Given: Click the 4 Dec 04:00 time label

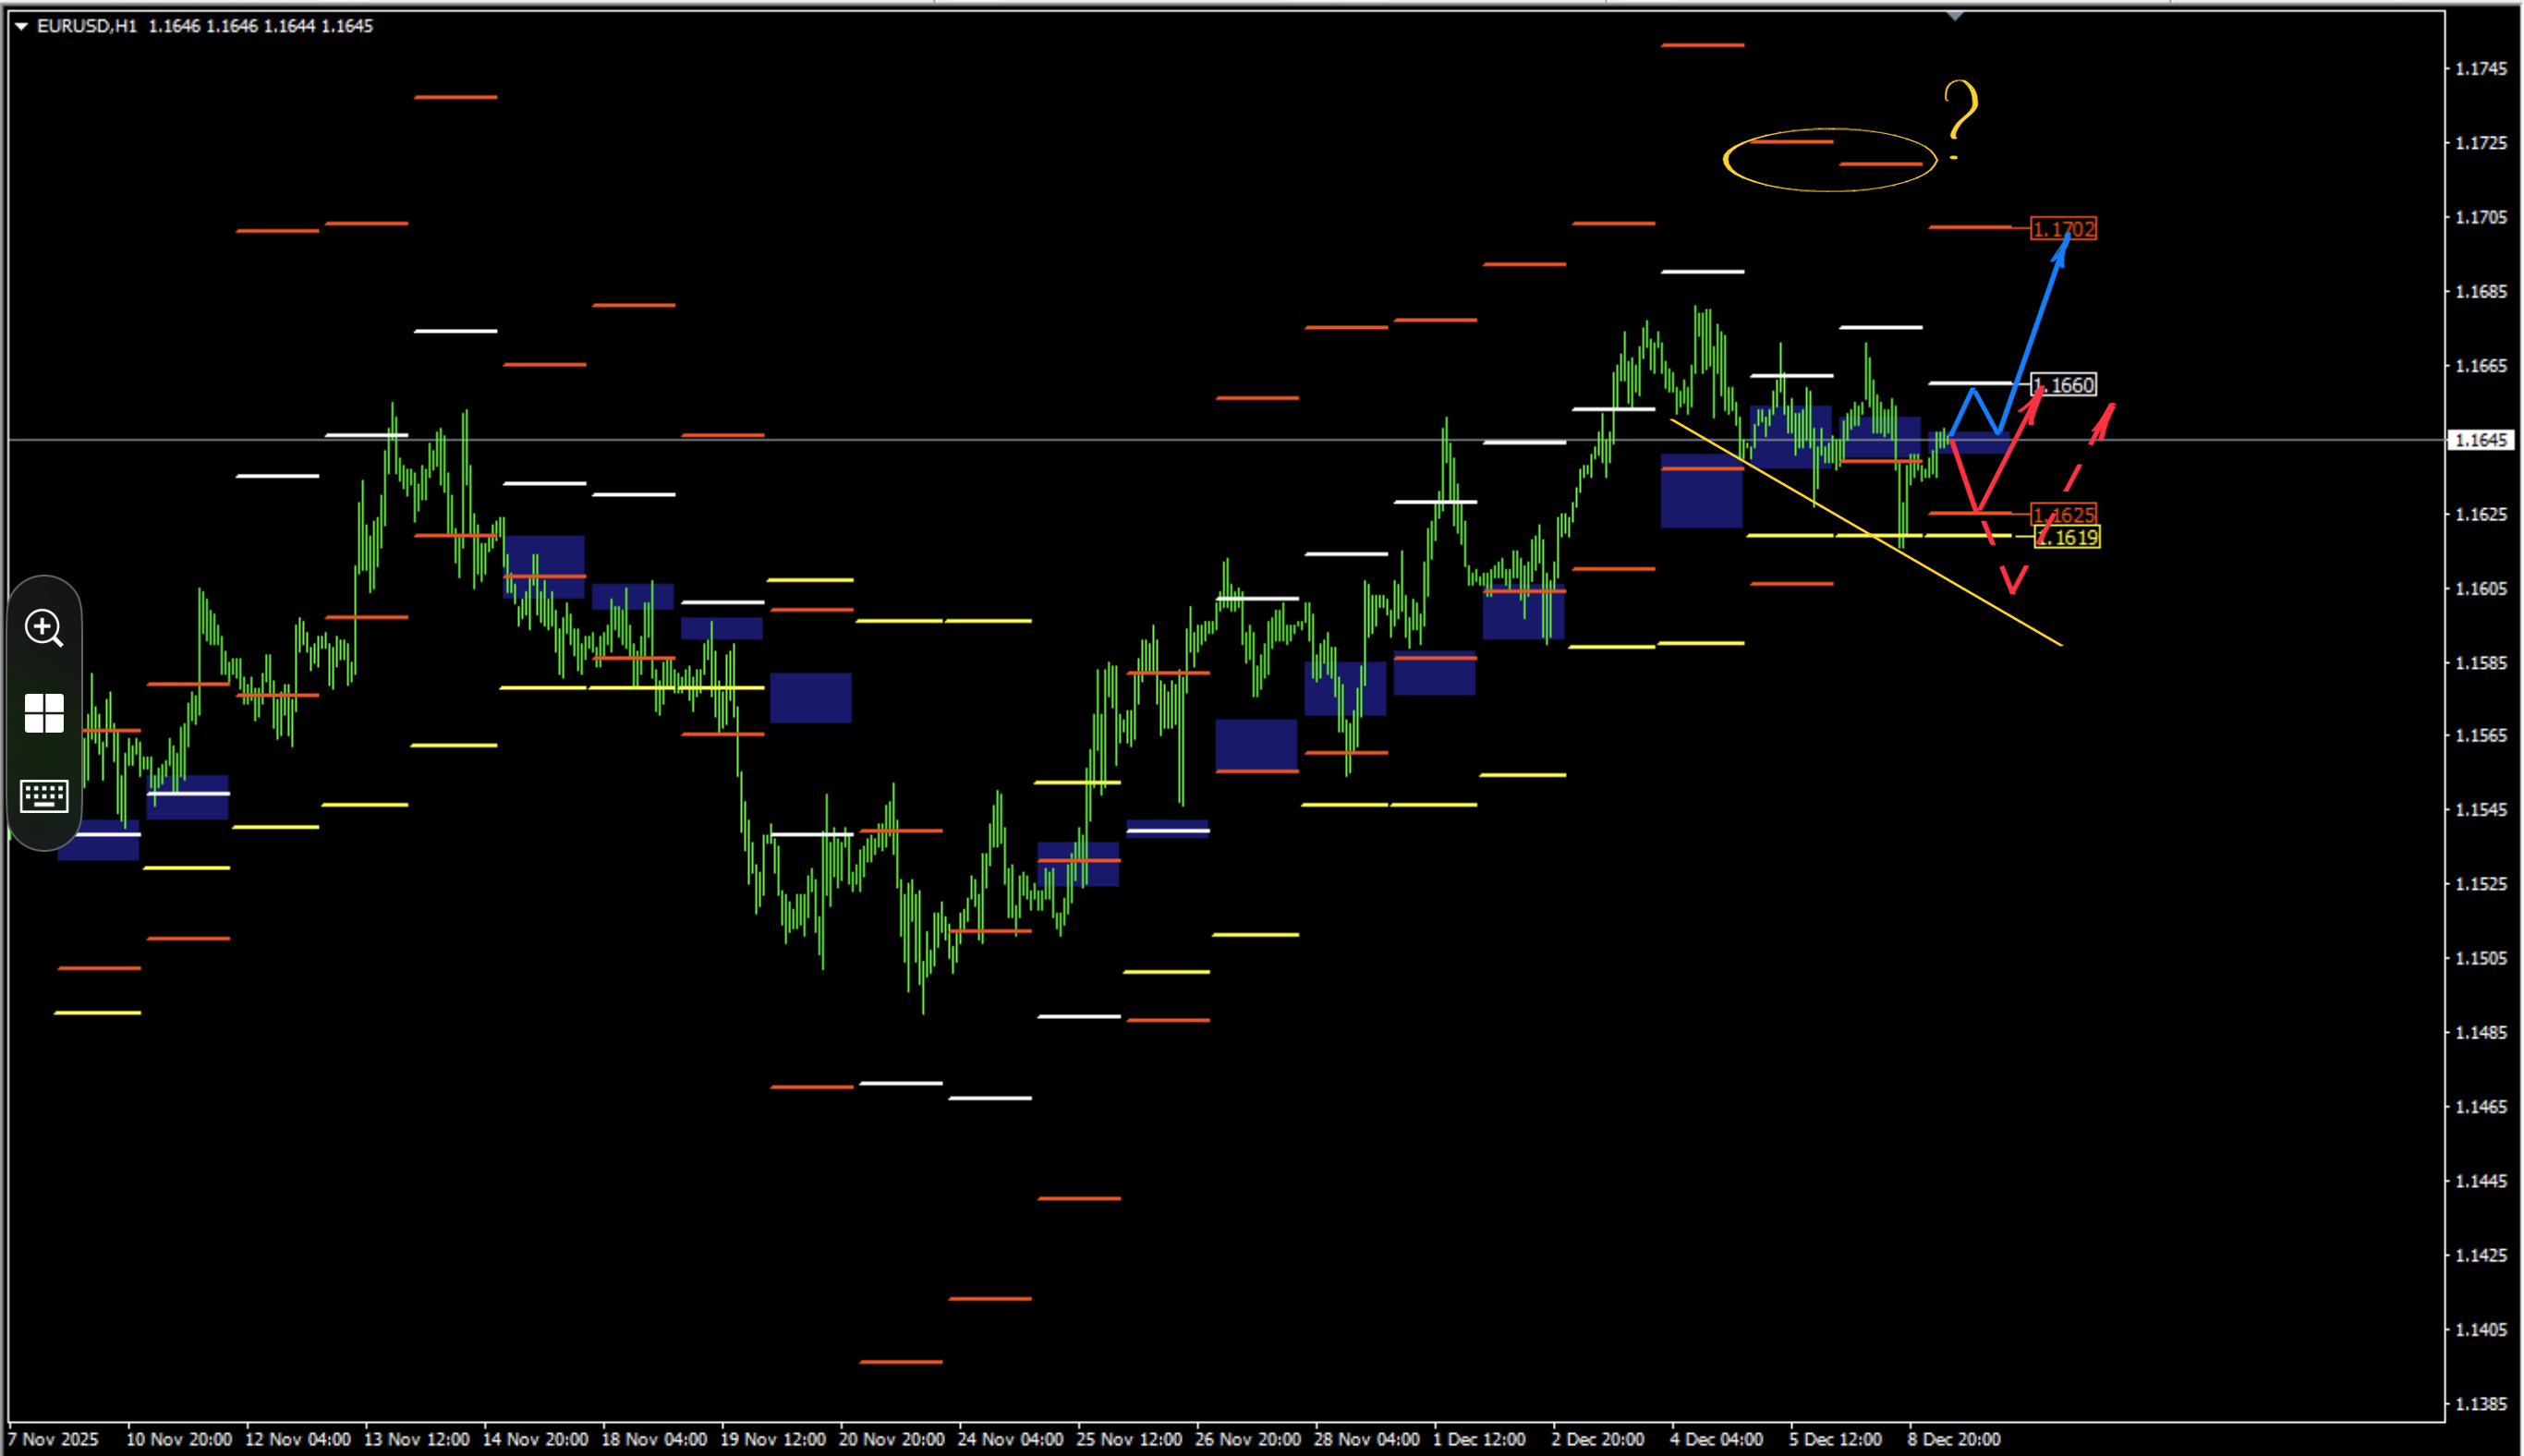Looking at the screenshot, I should [1716, 1440].
